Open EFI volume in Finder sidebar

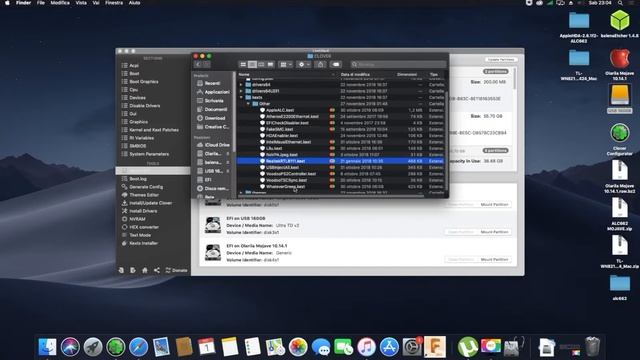(204, 180)
